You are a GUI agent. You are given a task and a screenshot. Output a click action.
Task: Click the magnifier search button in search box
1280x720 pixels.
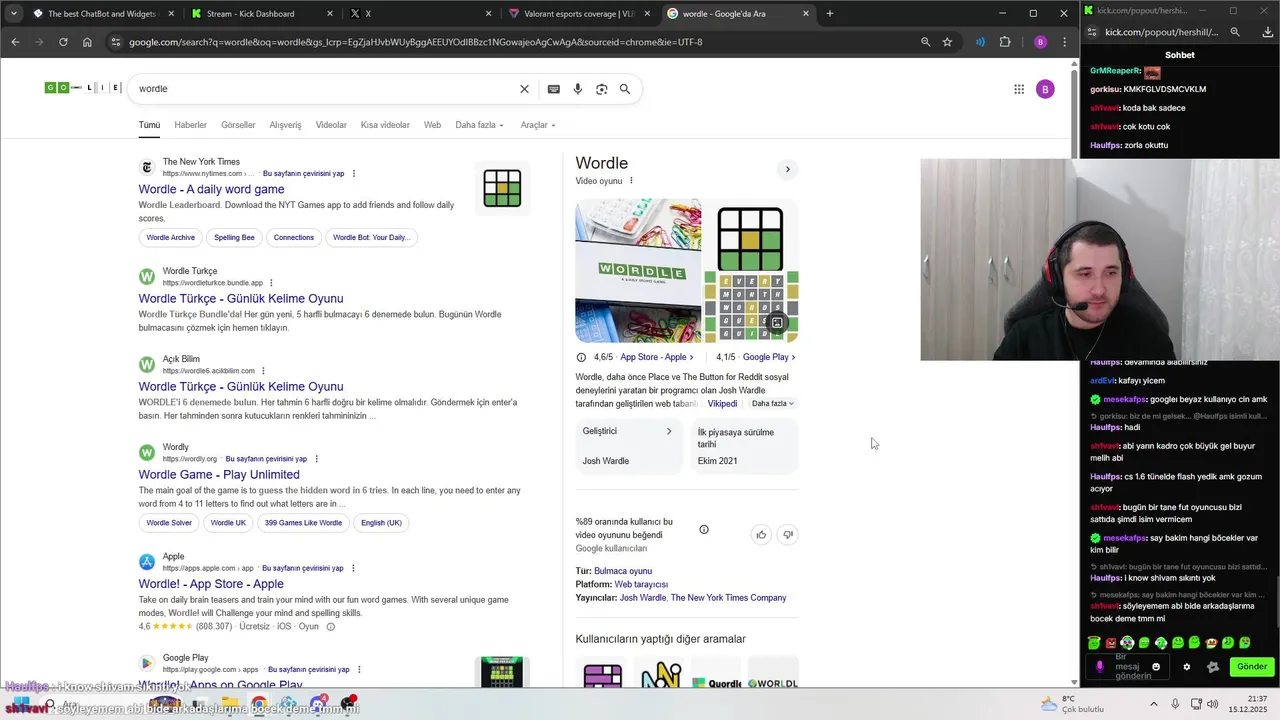[x=625, y=89]
